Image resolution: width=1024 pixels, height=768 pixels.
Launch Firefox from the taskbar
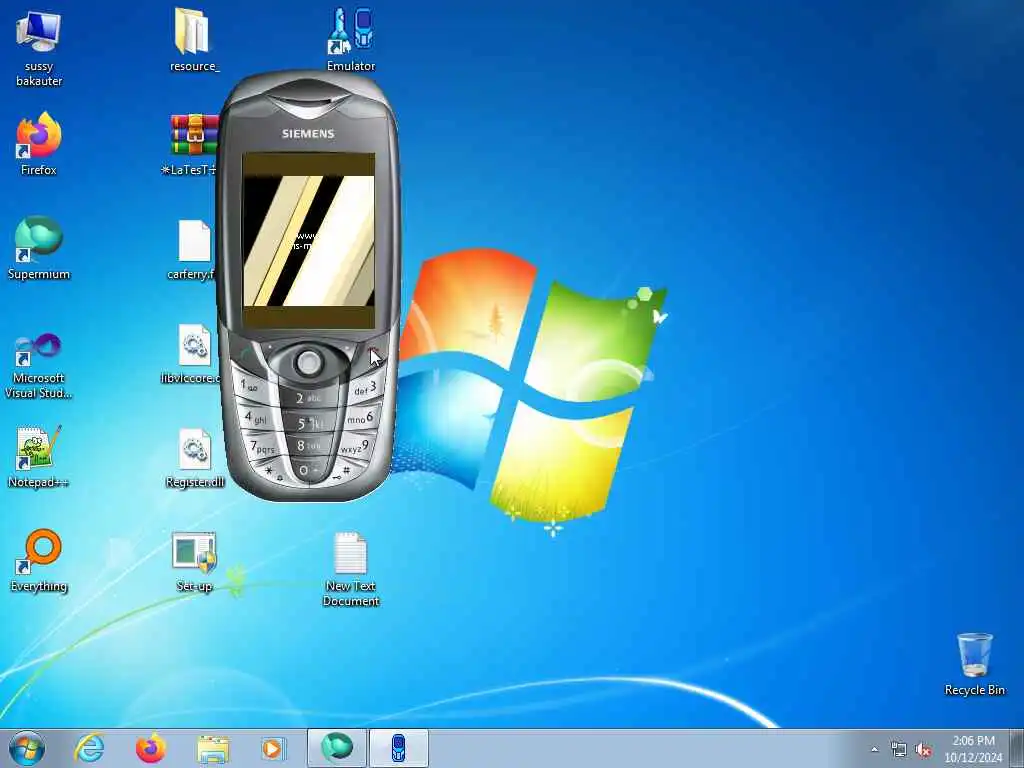(x=150, y=748)
